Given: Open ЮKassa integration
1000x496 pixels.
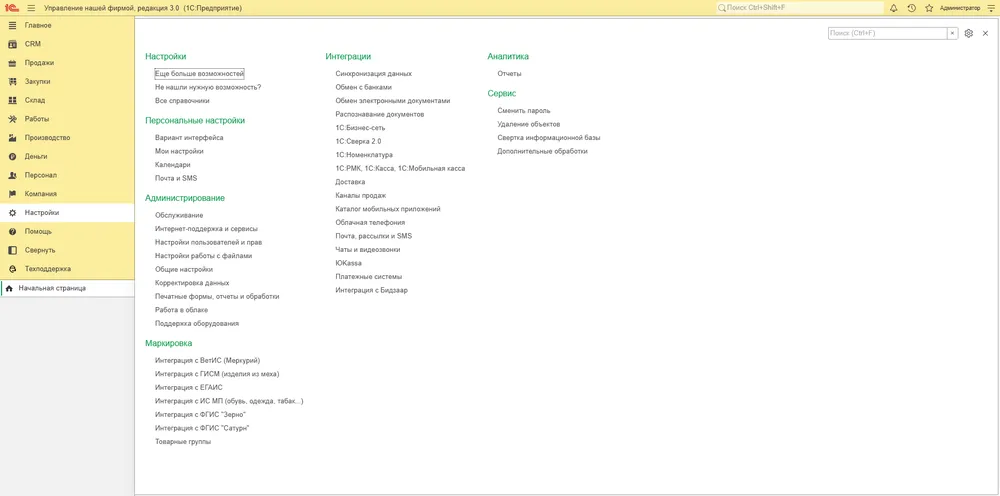Looking at the screenshot, I should point(348,263).
